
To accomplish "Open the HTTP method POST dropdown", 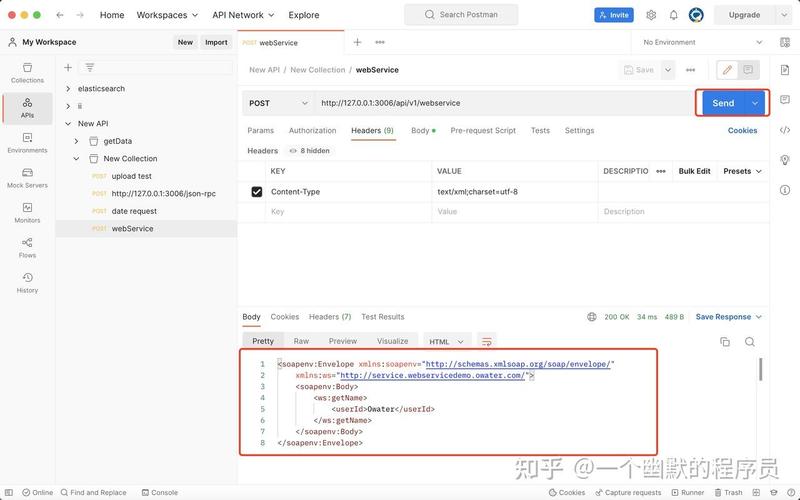I will pos(278,103).
